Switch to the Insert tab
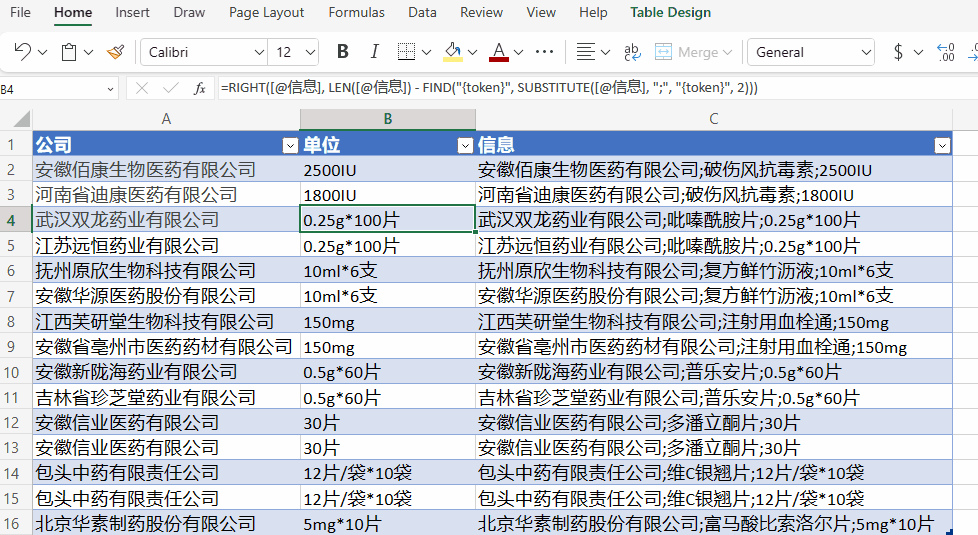This screenshot has width=978, height=535. click(x=132, y=12)
